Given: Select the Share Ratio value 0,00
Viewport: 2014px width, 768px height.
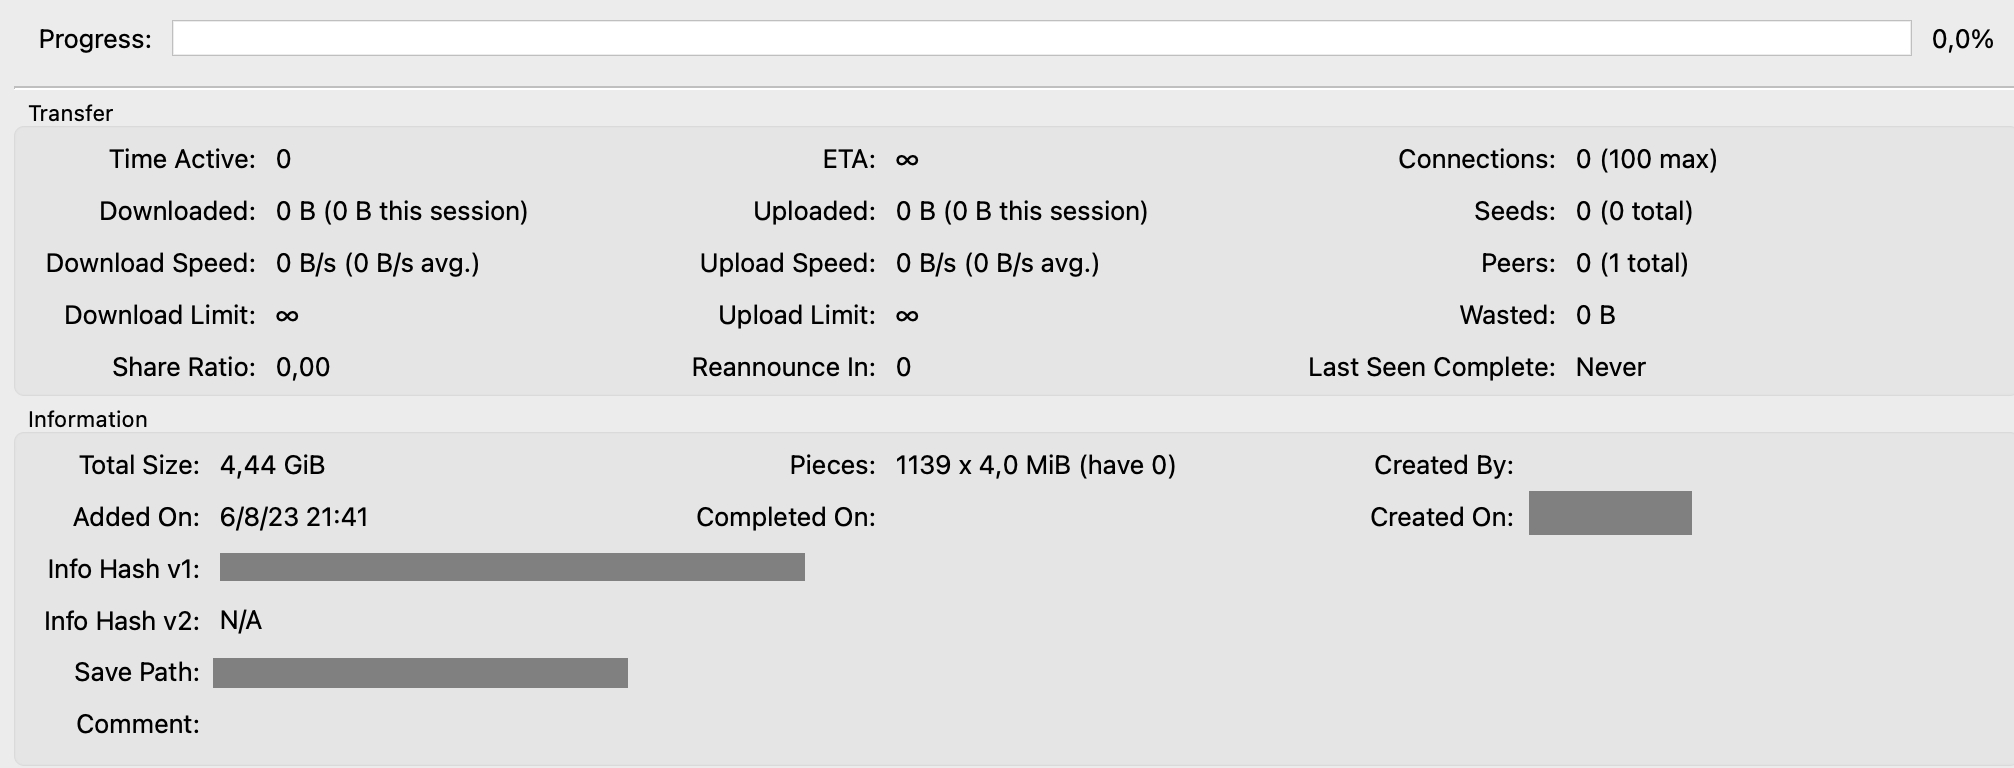Looking at the screenshot, I should (x=301, y=367).
